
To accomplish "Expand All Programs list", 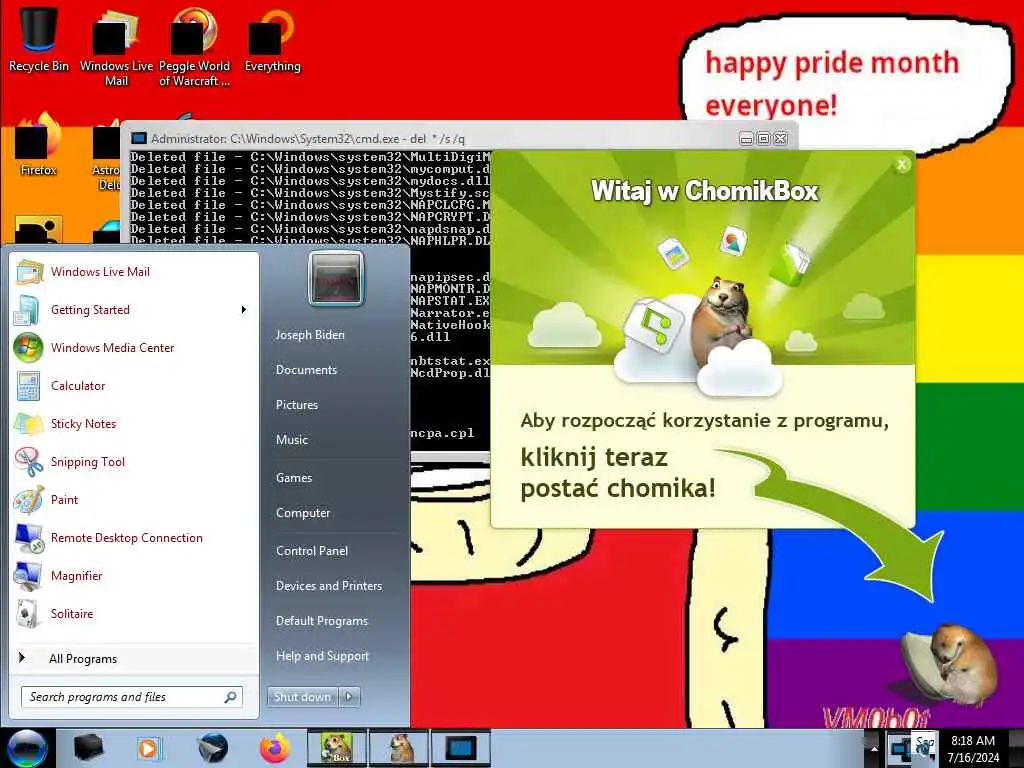I will tap(83, 659).
